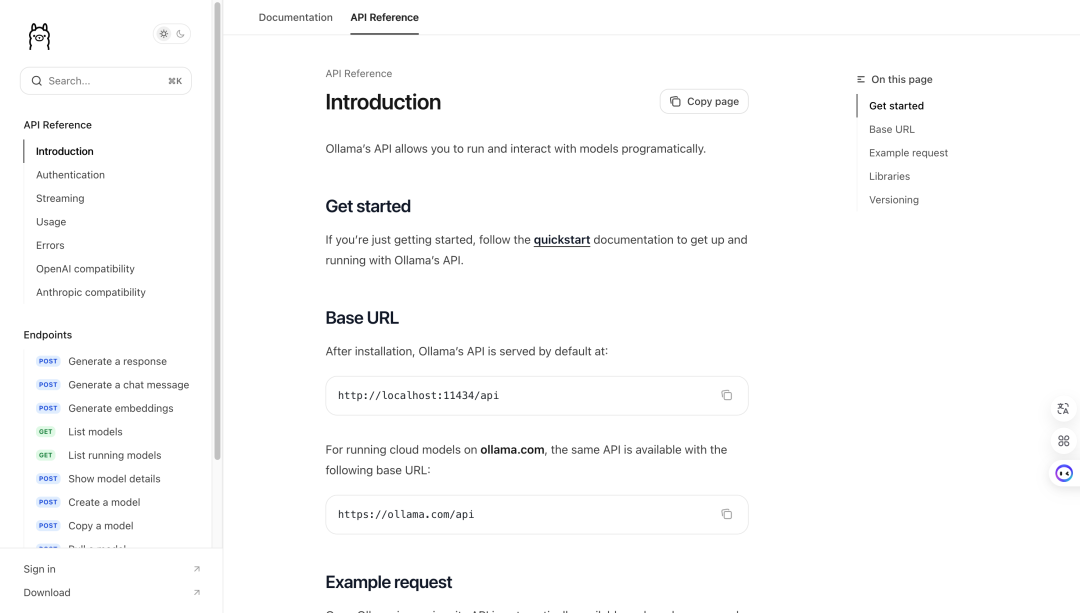Select Anthropic compatibility in sidebar

pos(91,292)
